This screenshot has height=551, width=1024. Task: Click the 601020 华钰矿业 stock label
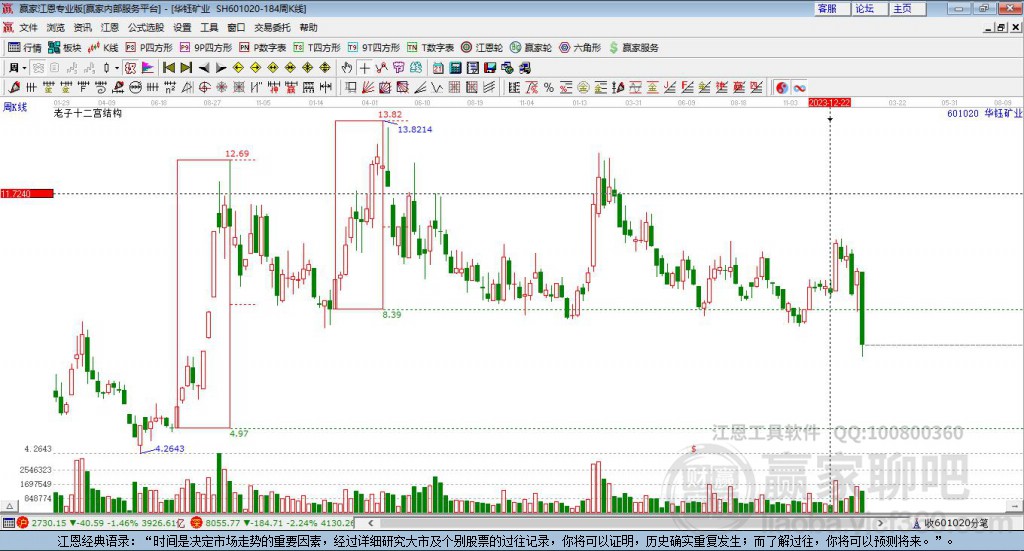[x=984, y=114]
